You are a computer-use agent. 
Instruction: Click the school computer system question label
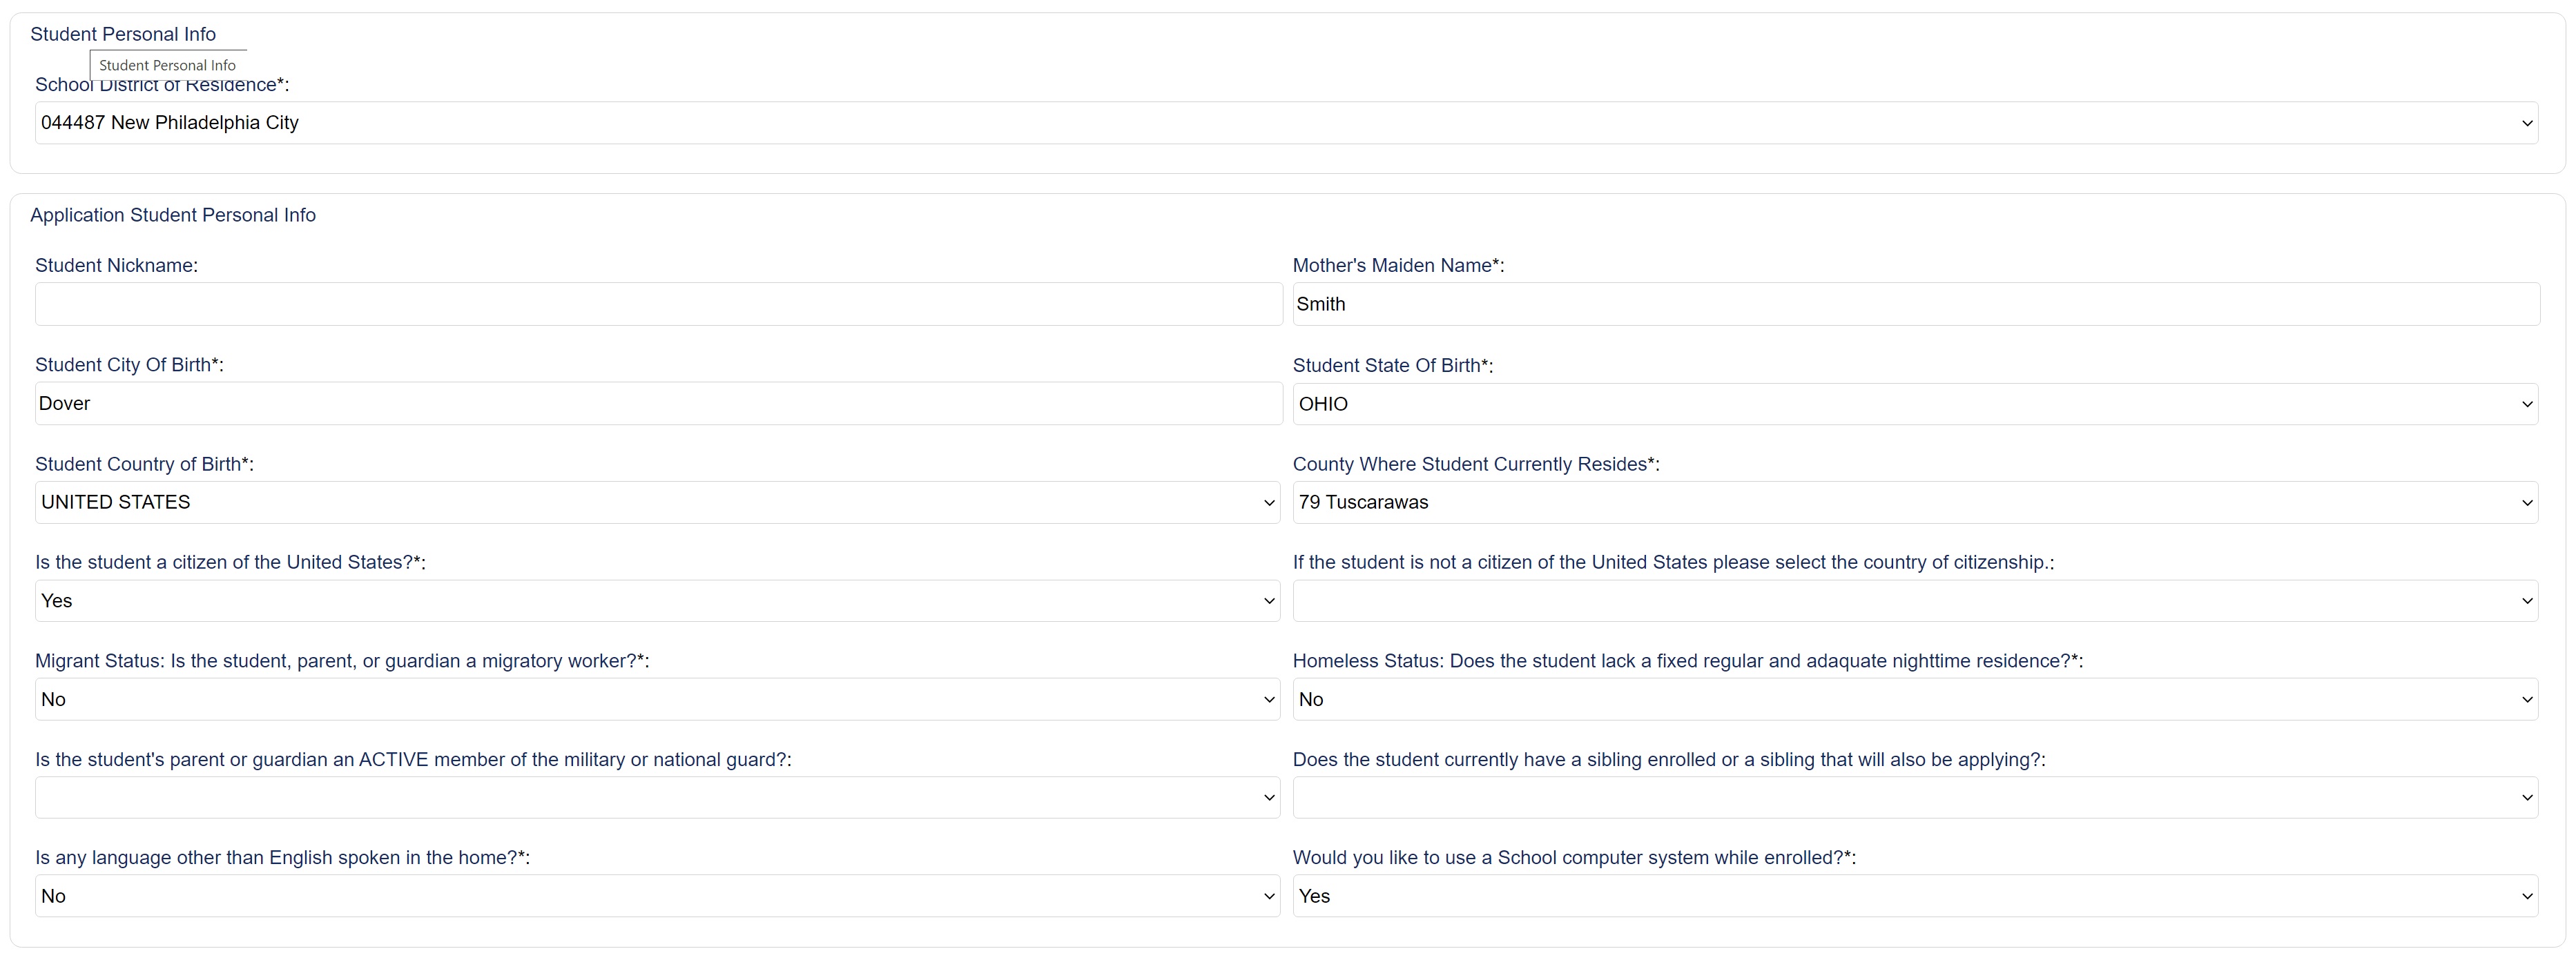(1574, 857)
